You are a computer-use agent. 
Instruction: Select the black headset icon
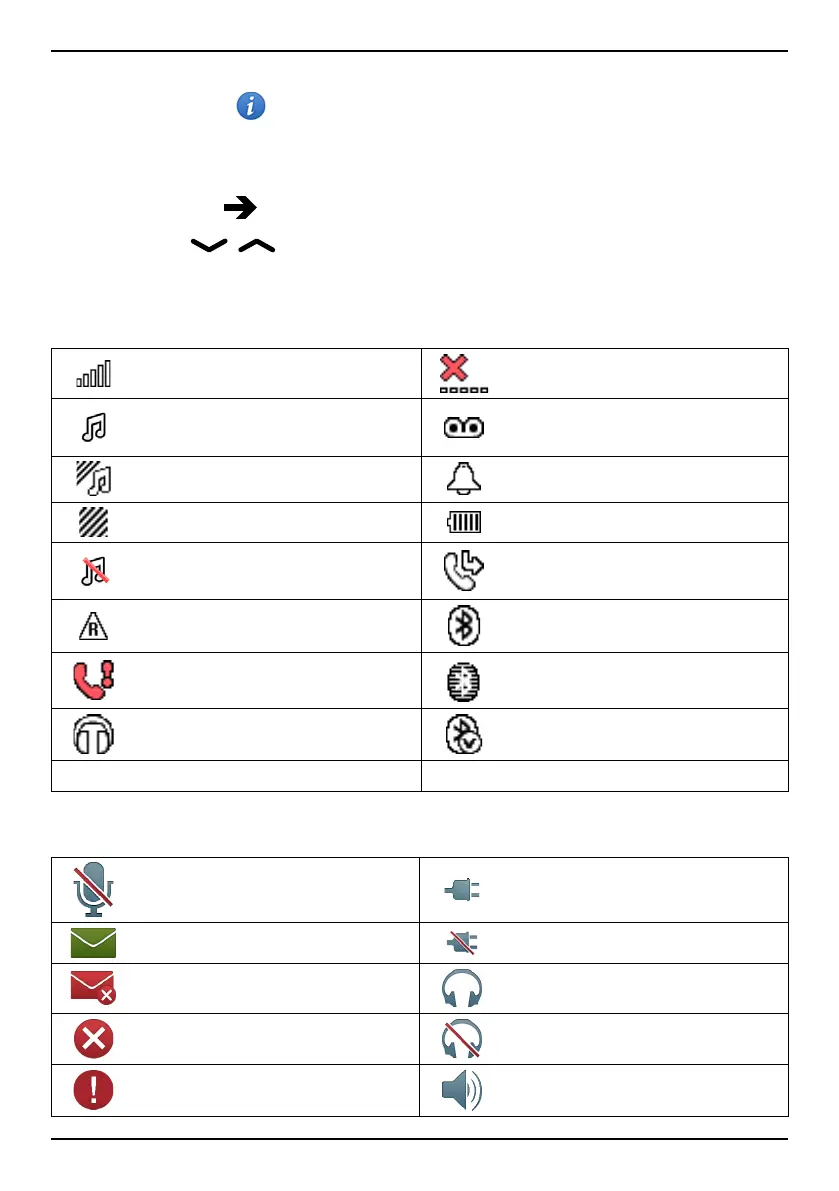(x=94, y=735)
